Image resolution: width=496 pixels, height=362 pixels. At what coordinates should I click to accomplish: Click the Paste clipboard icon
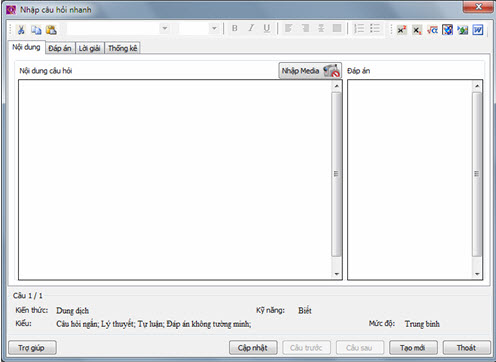tap(51, 30)
